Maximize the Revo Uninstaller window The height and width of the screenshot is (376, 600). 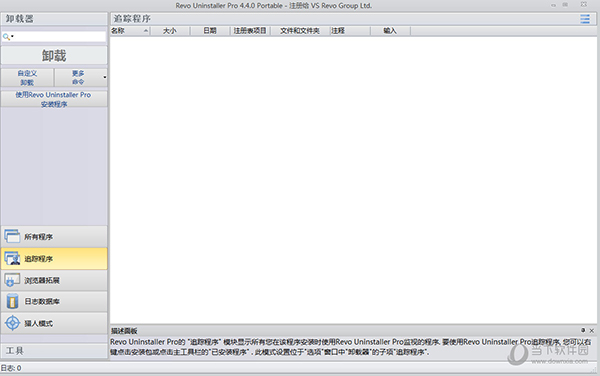point(565,5)
